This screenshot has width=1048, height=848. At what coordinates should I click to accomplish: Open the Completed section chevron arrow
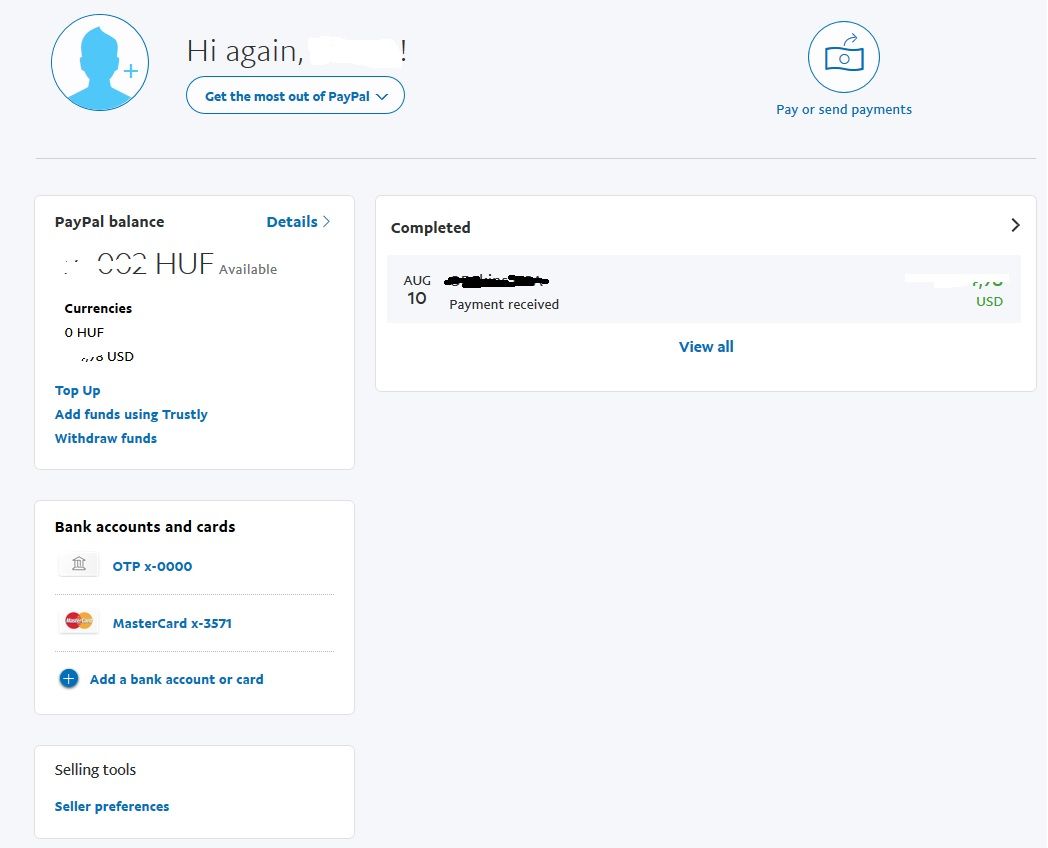1015,225
